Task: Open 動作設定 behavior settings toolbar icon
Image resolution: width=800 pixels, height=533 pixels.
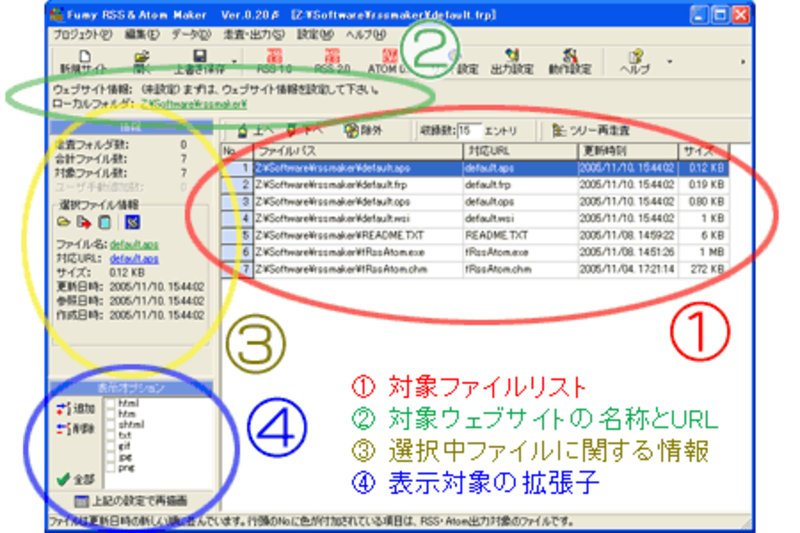Action: click(569, 62)
